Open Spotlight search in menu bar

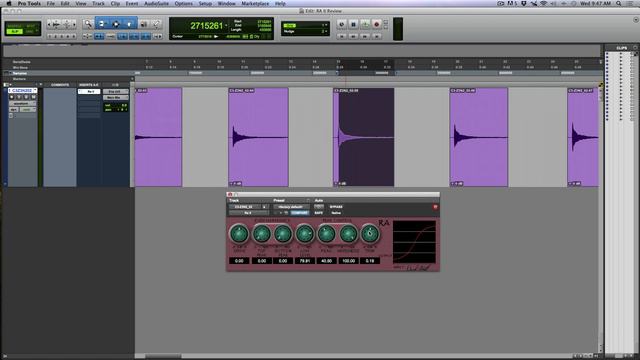[619, 3]
